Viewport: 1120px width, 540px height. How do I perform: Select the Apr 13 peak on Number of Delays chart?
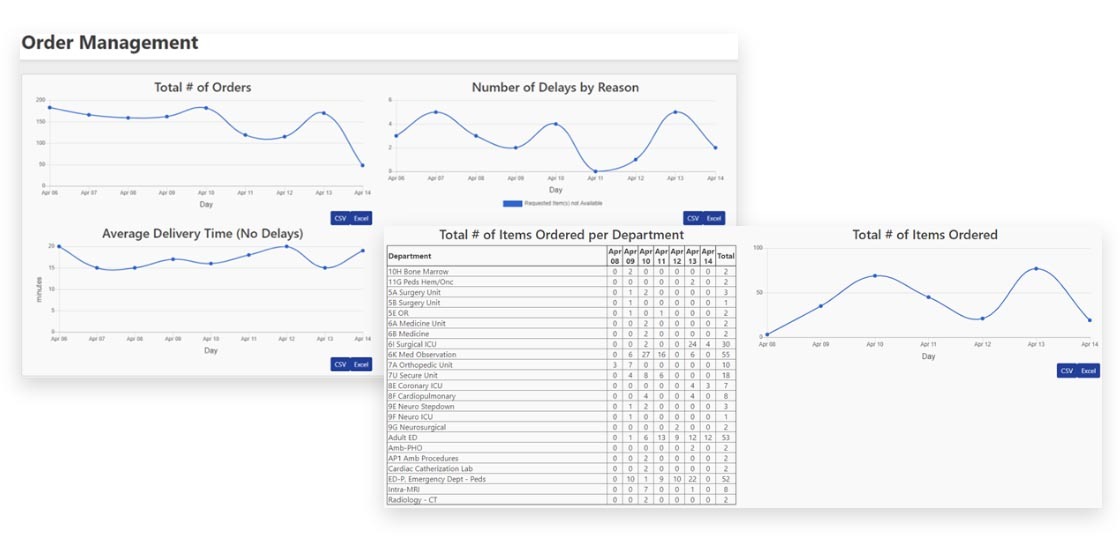click(675, 112)
